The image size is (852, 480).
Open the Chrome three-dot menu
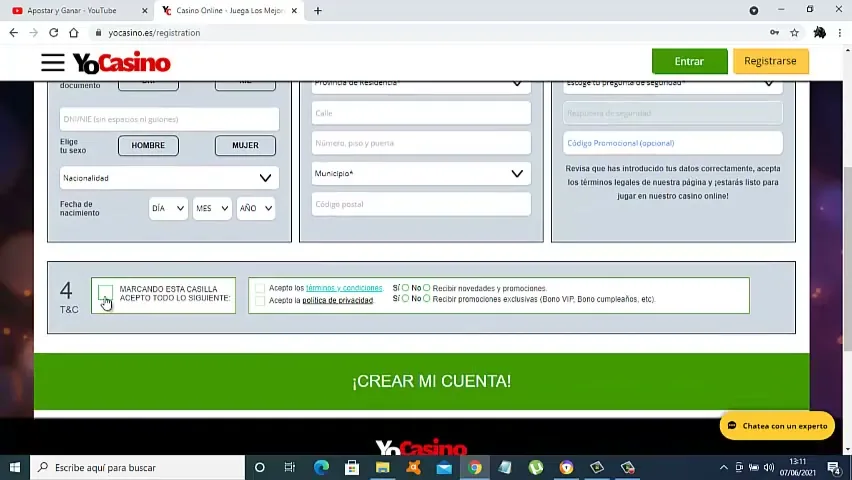point(840,33)
